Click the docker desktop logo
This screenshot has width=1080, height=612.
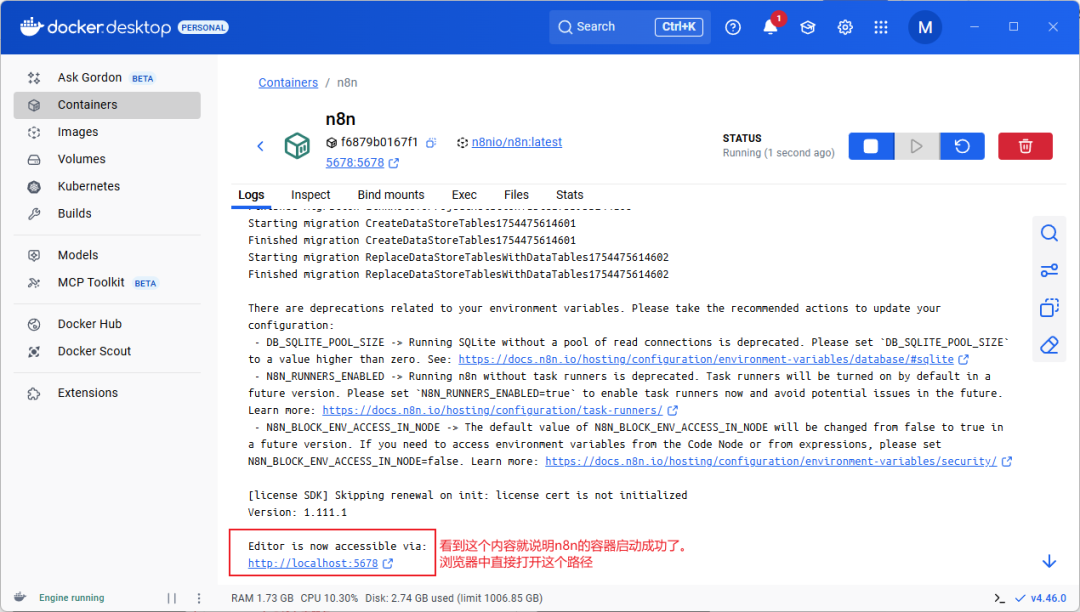[95, 27]
